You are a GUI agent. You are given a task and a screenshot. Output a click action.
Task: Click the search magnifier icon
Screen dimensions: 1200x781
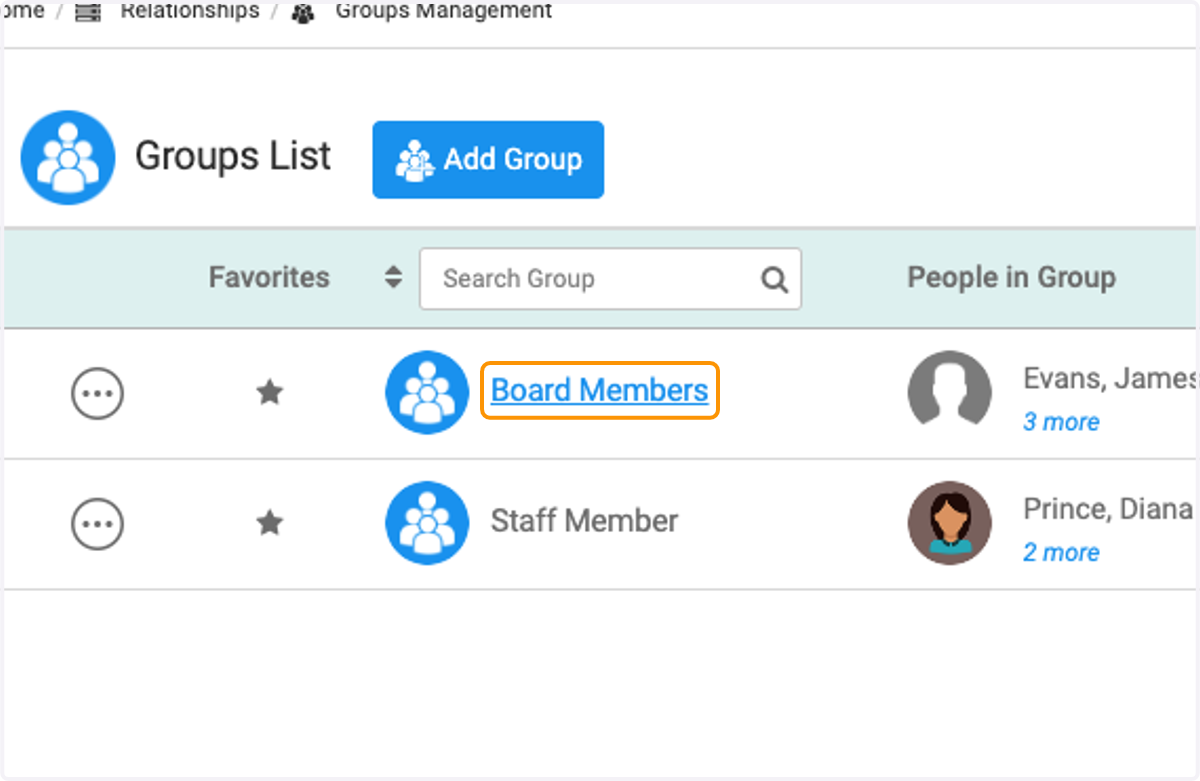point(774,279)
